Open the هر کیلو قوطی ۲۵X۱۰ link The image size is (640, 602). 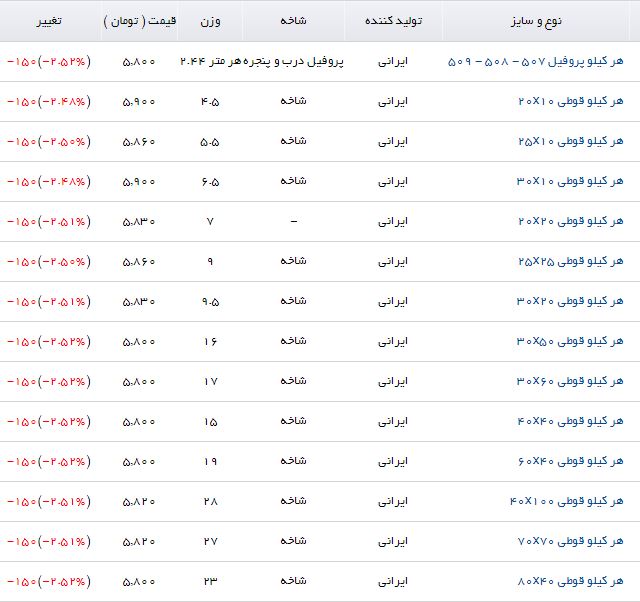[x=571, y=141]
